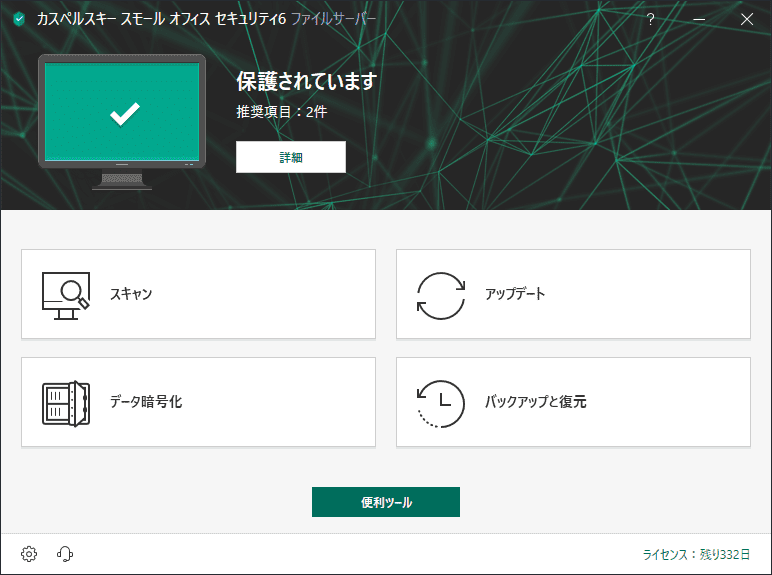The height and width of the screenshot is (575, 772).
Task: Click the バックアップと復元 label text
Action: click(536, 402)
